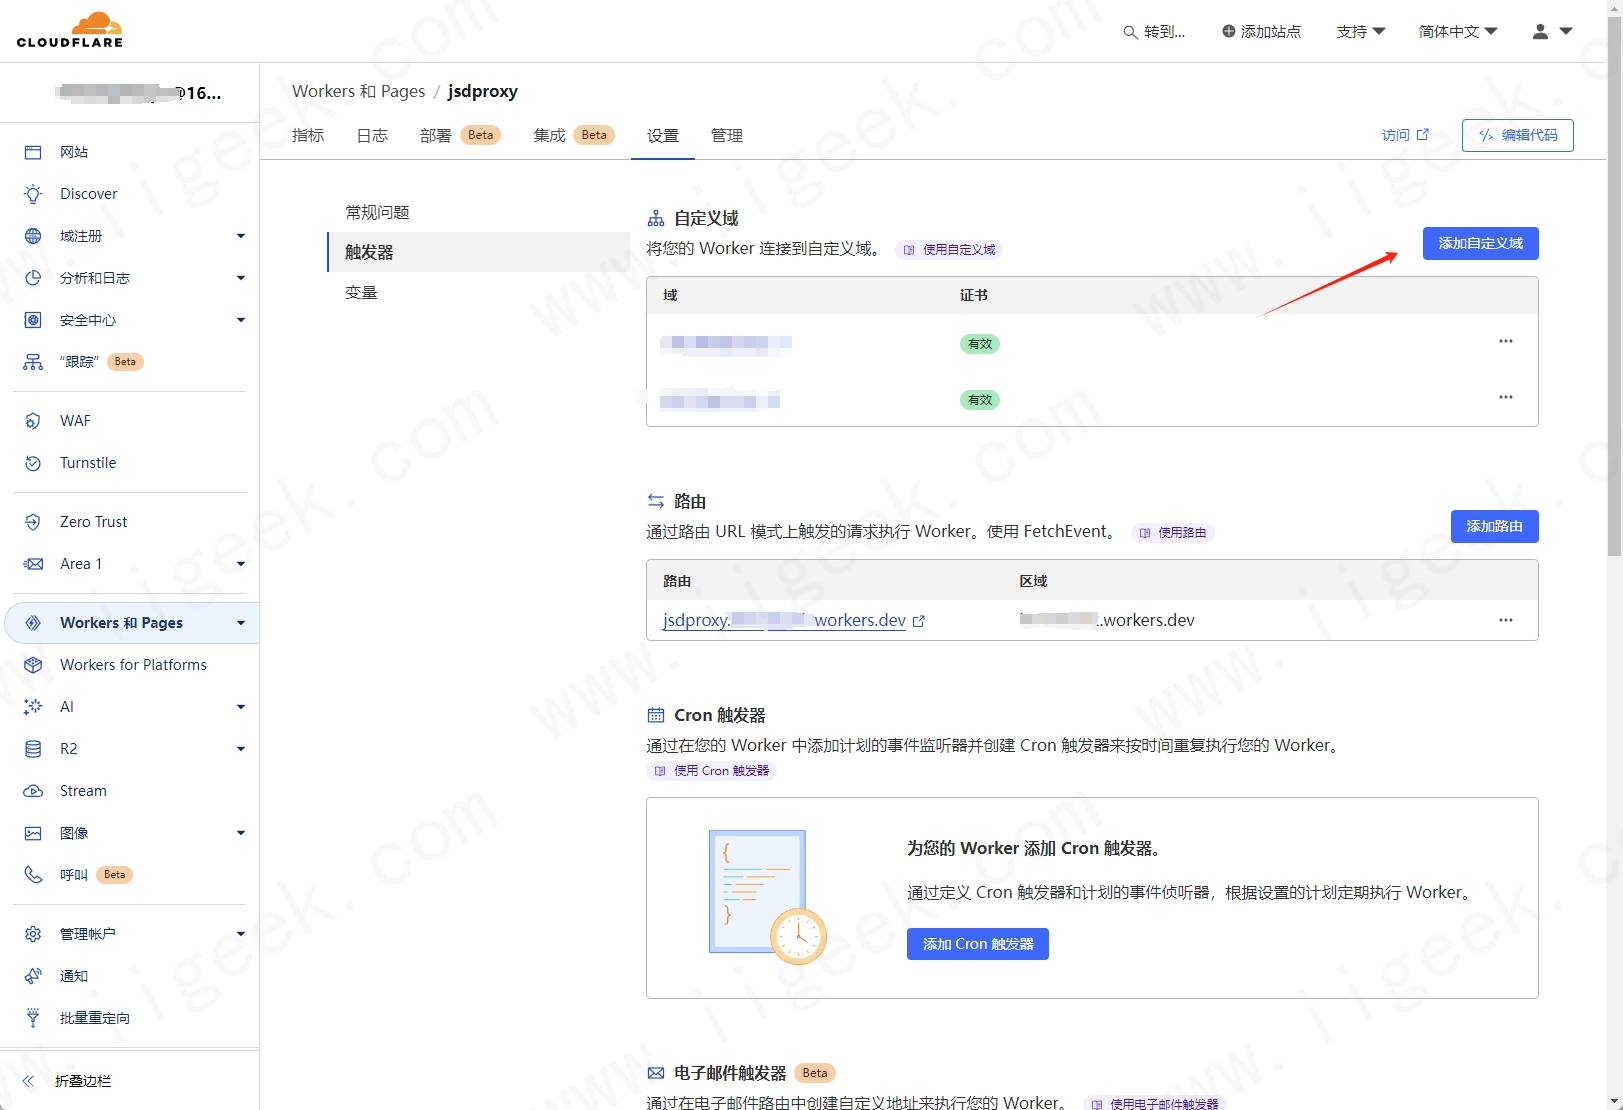The image size is (1623, 1110).
Task: Click the 域注册 globe icon
Action: tap(33, 236)
